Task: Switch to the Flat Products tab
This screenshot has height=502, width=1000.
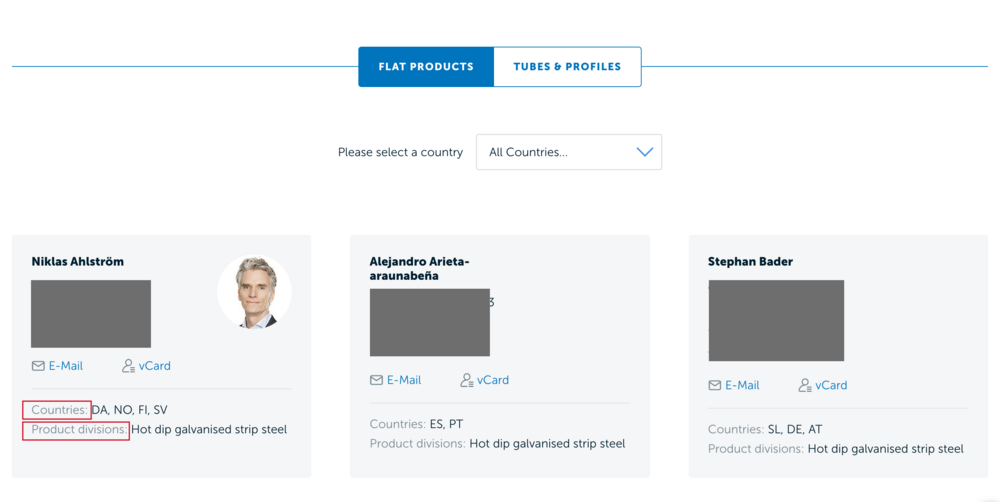Action: coord(426,67)
